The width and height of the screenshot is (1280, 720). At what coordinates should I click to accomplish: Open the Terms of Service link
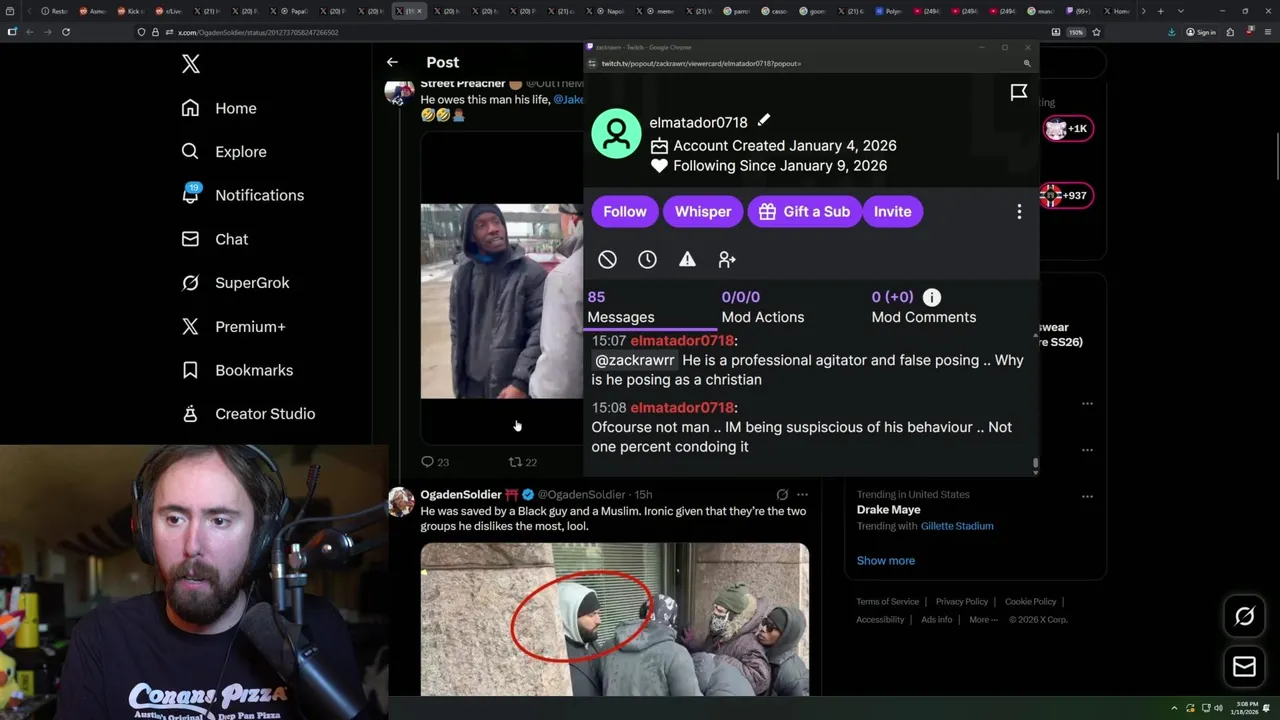click(x=887, y=602)
